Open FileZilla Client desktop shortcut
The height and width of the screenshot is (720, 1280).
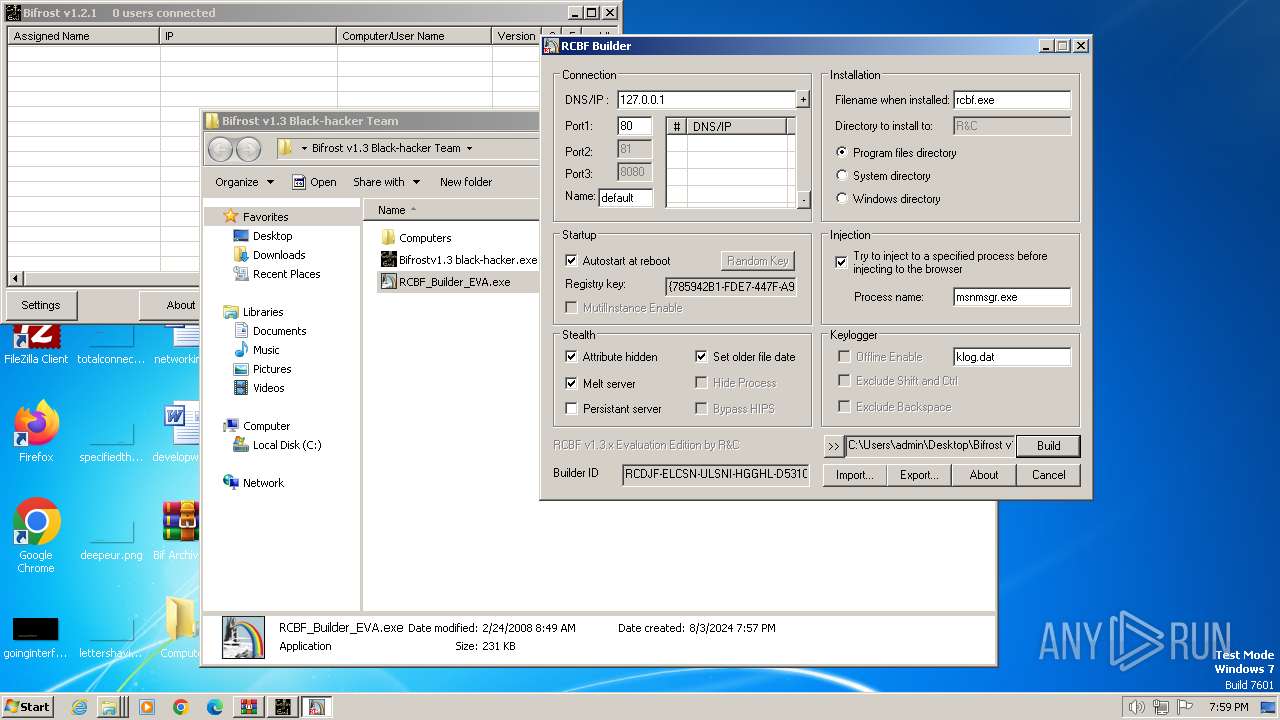click(x=36, y=345)
